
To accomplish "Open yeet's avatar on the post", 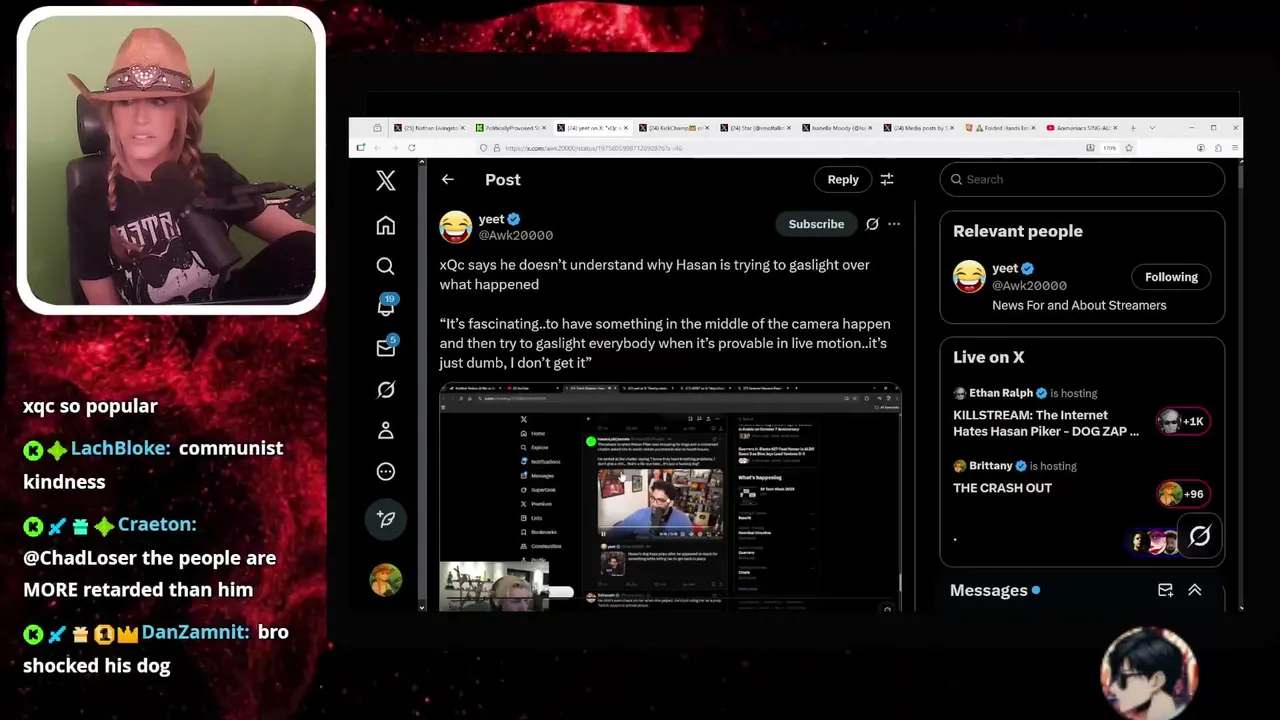I will coord(456,227).
